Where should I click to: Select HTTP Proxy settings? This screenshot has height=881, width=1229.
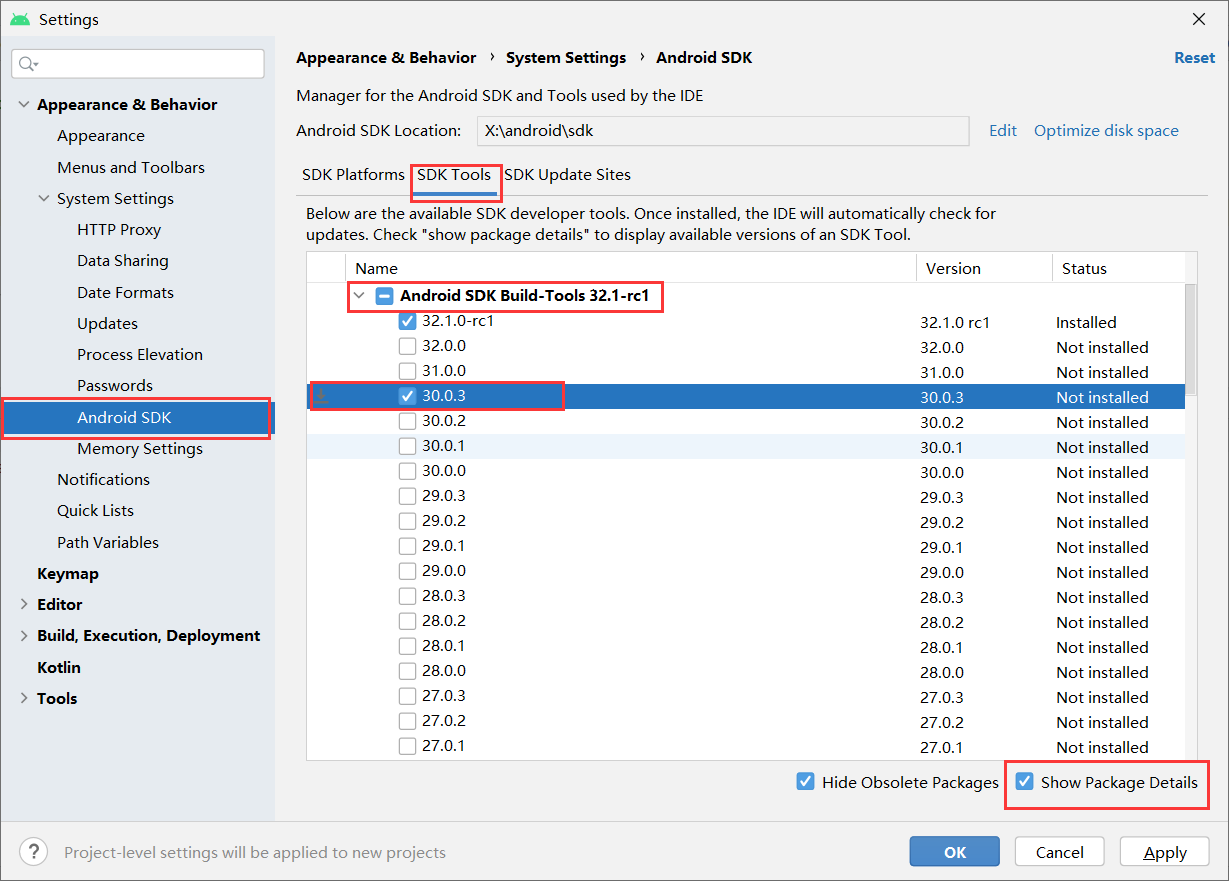(x=119, y=229)
